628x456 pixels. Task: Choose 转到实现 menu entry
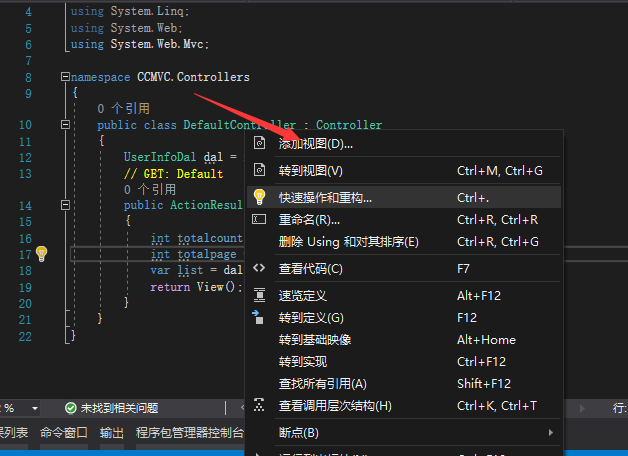click(x=404, y=362)
